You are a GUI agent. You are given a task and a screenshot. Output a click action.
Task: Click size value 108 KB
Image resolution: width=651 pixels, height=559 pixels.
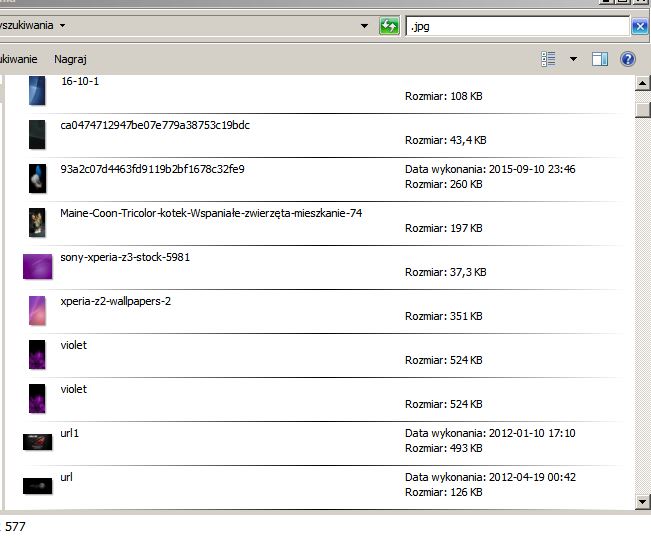(466, 96)
